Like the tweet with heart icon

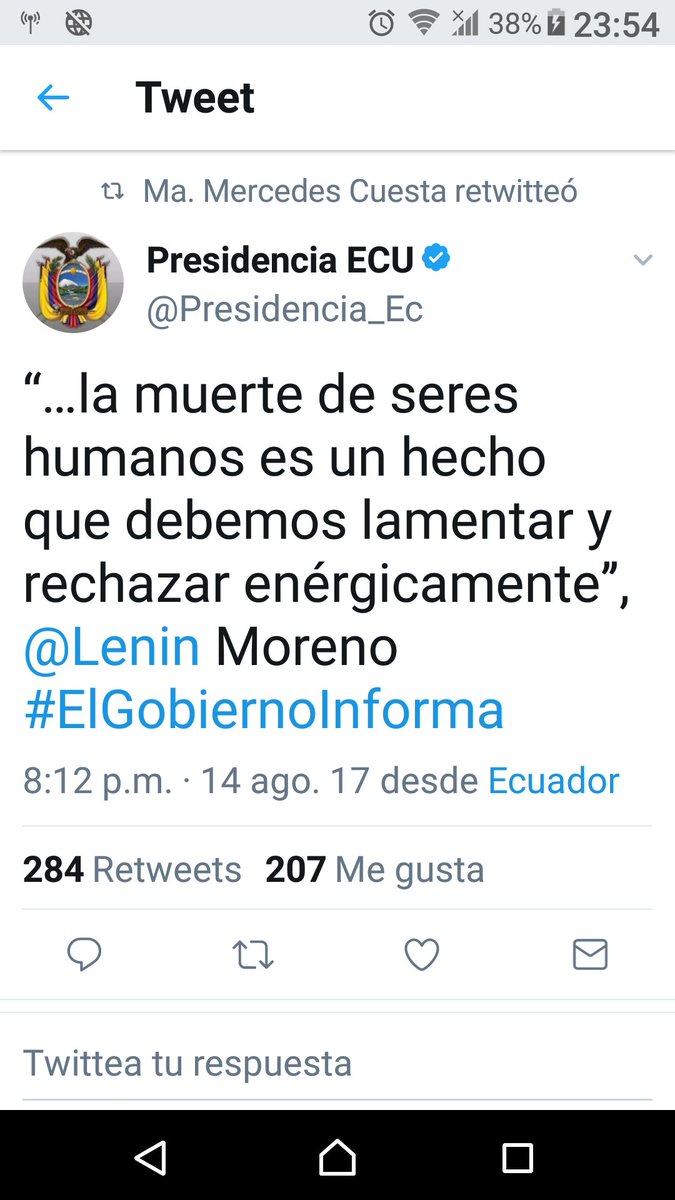click(x=421, y=956)
